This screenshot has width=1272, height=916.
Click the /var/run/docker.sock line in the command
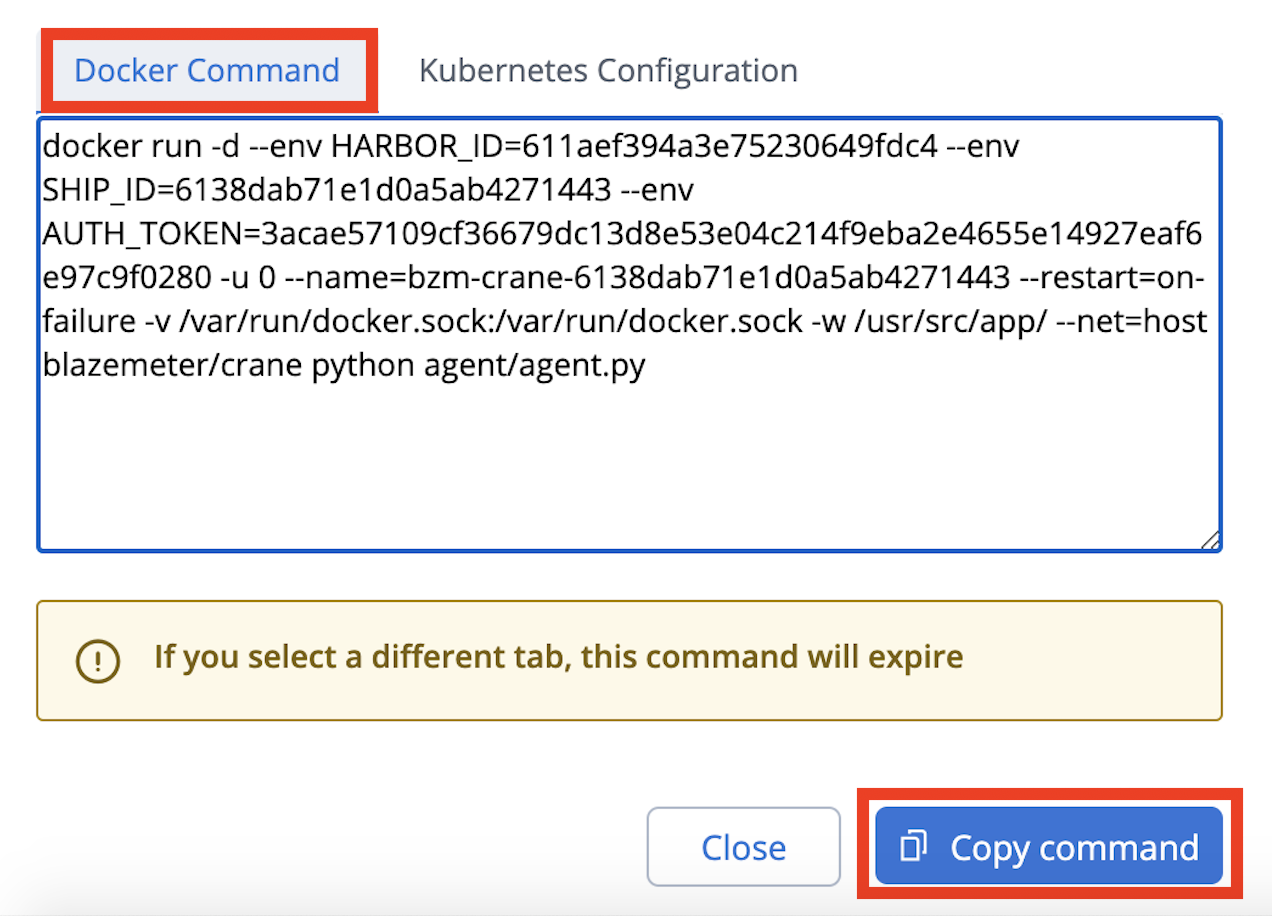[x=625, y=322]
